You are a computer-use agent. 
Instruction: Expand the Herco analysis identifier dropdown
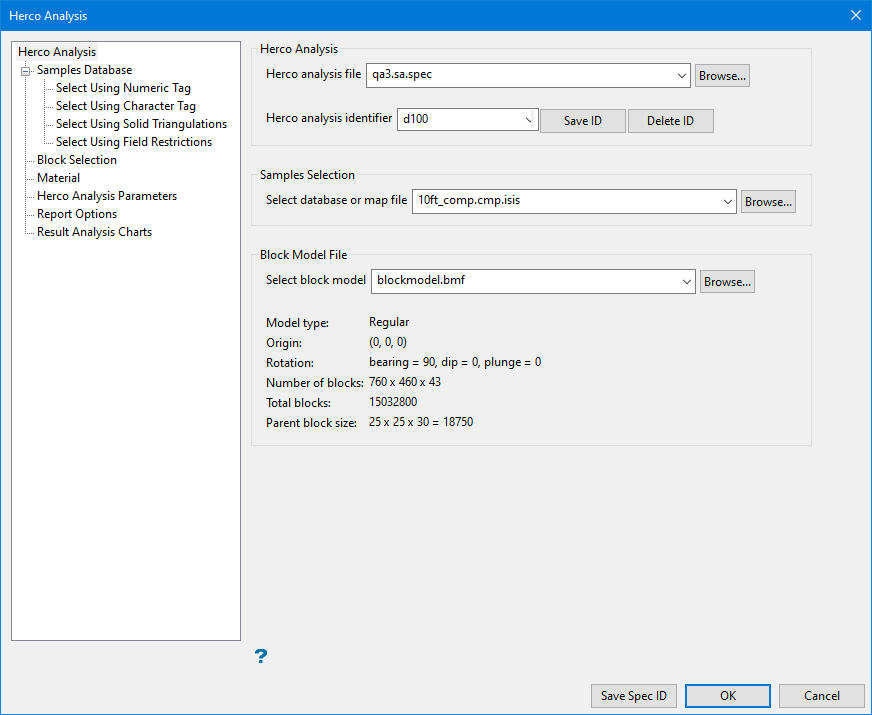pyautogui.click(x=528, y=120)
